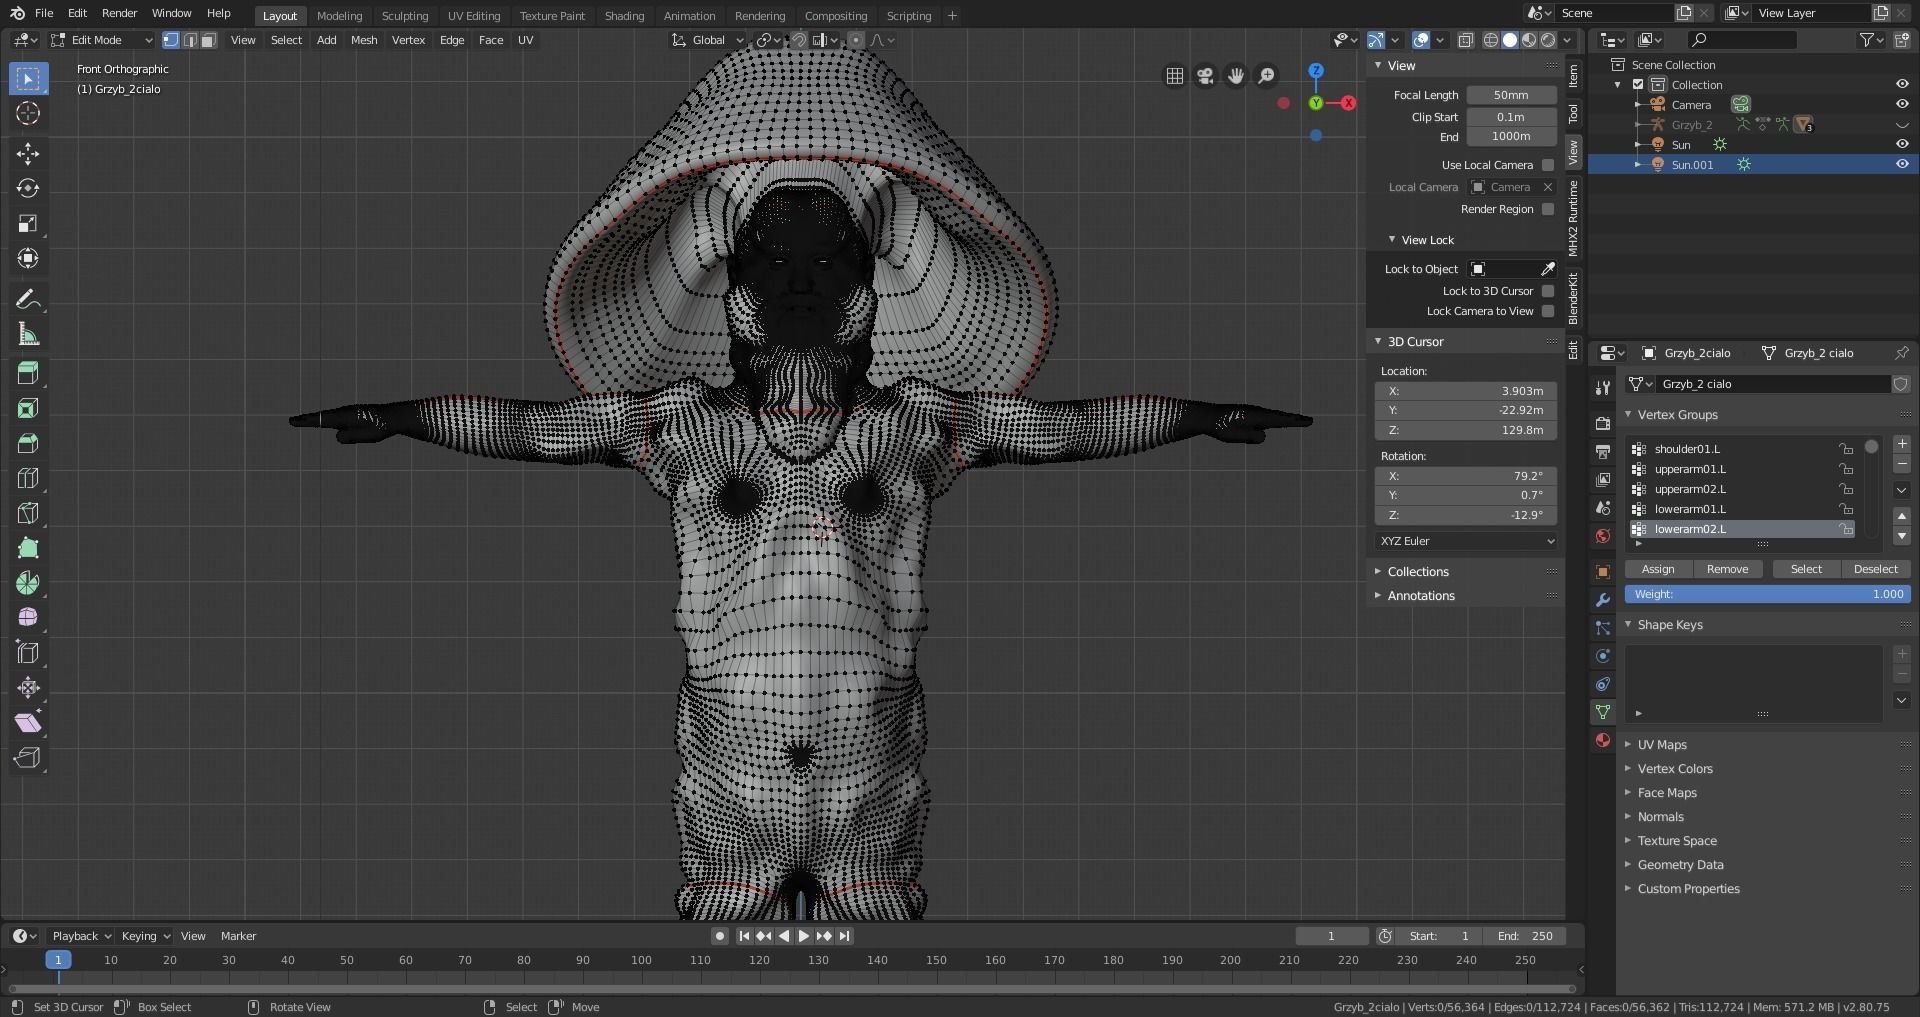The image size is (1920, 1017).
Task: Select the Scale tool
Action: click(28, 223)
